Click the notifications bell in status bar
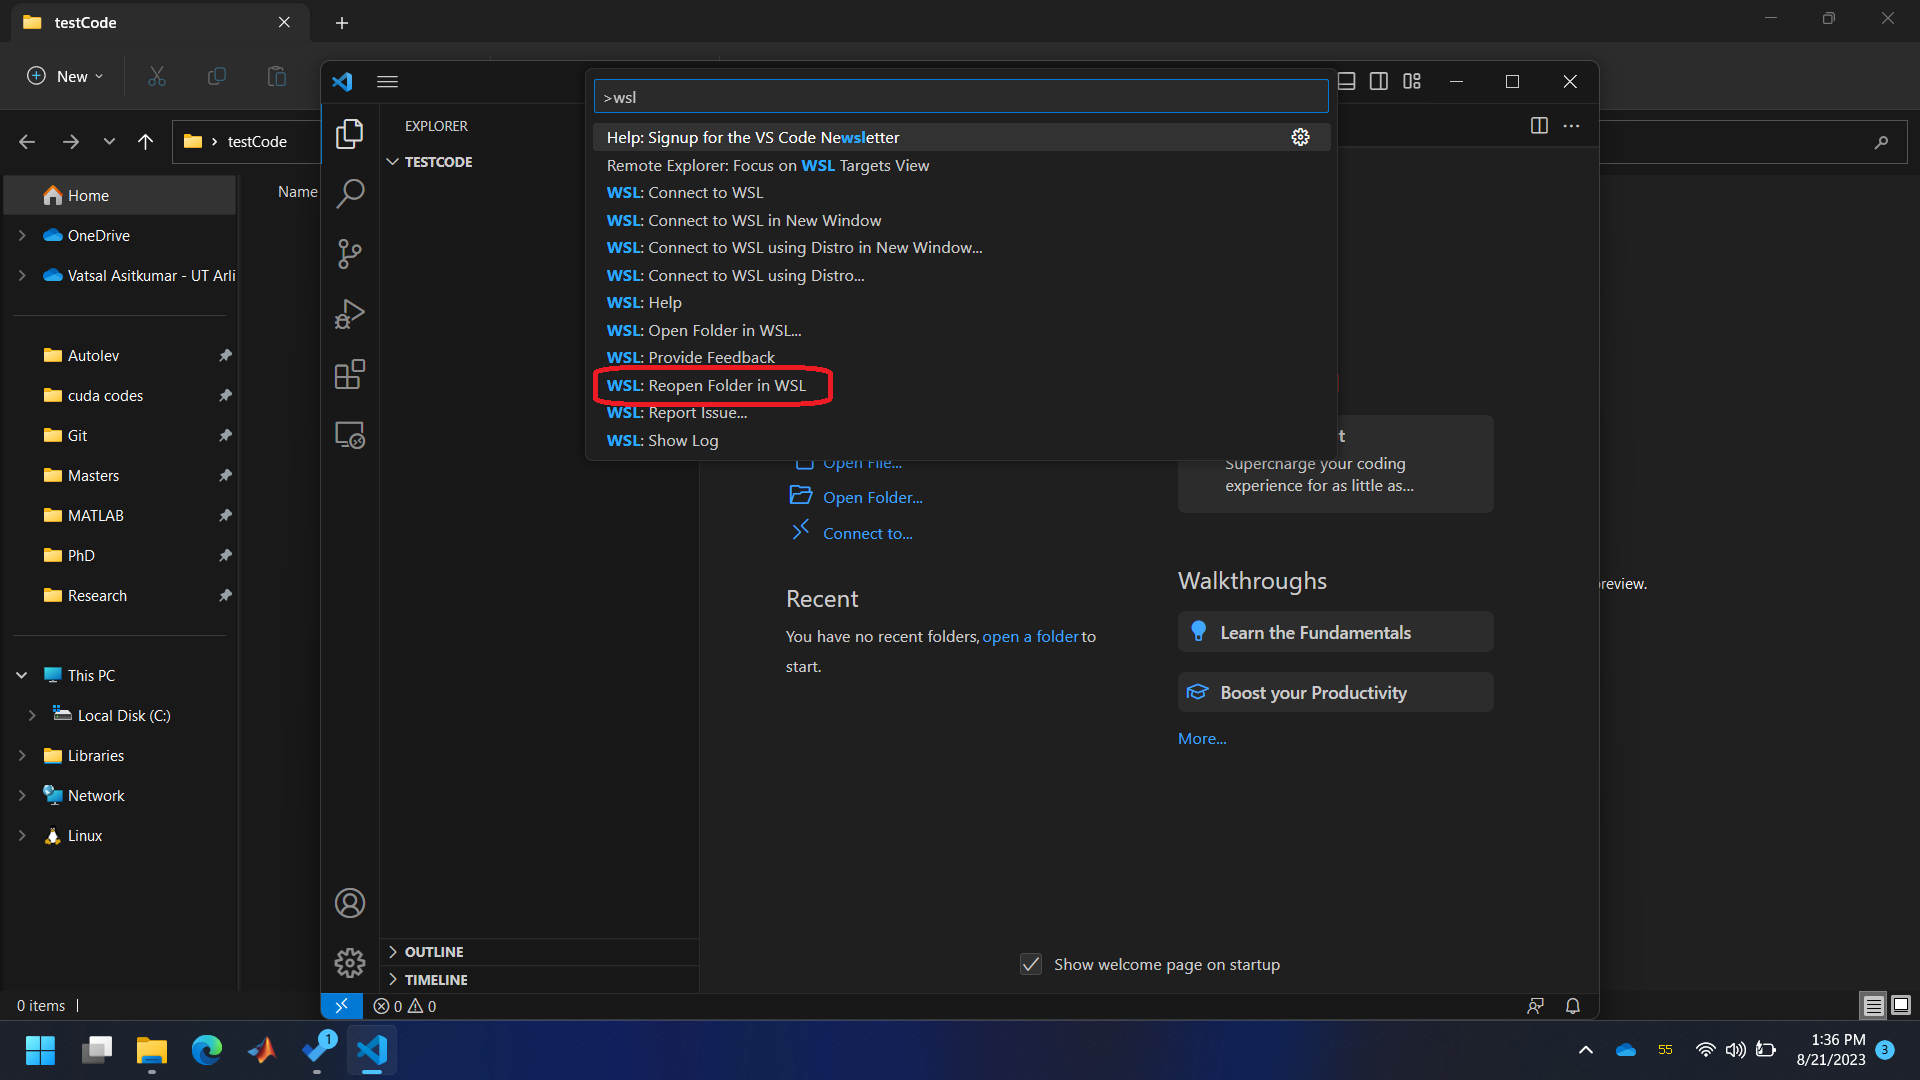 click(1572, 1006)
